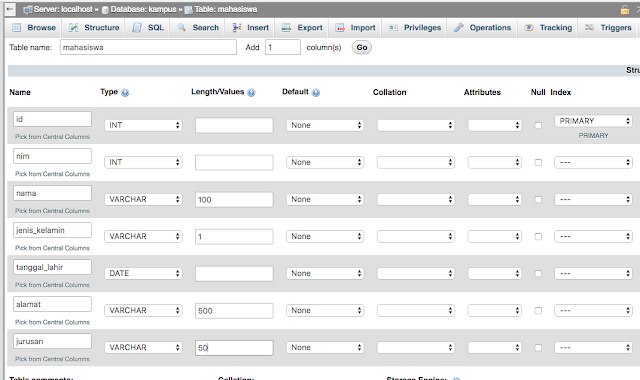Toggle Null checkbox for jurusan column

[x=538, y=348]
